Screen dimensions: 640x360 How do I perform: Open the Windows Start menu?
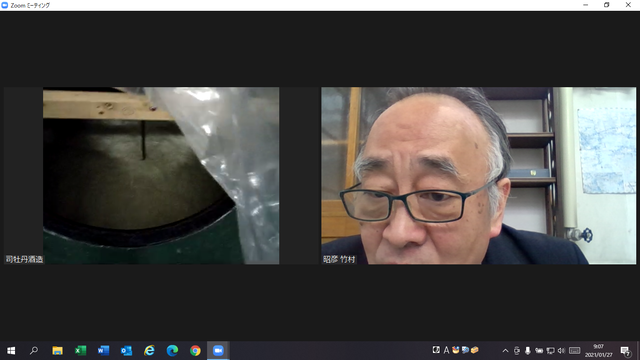11,351
